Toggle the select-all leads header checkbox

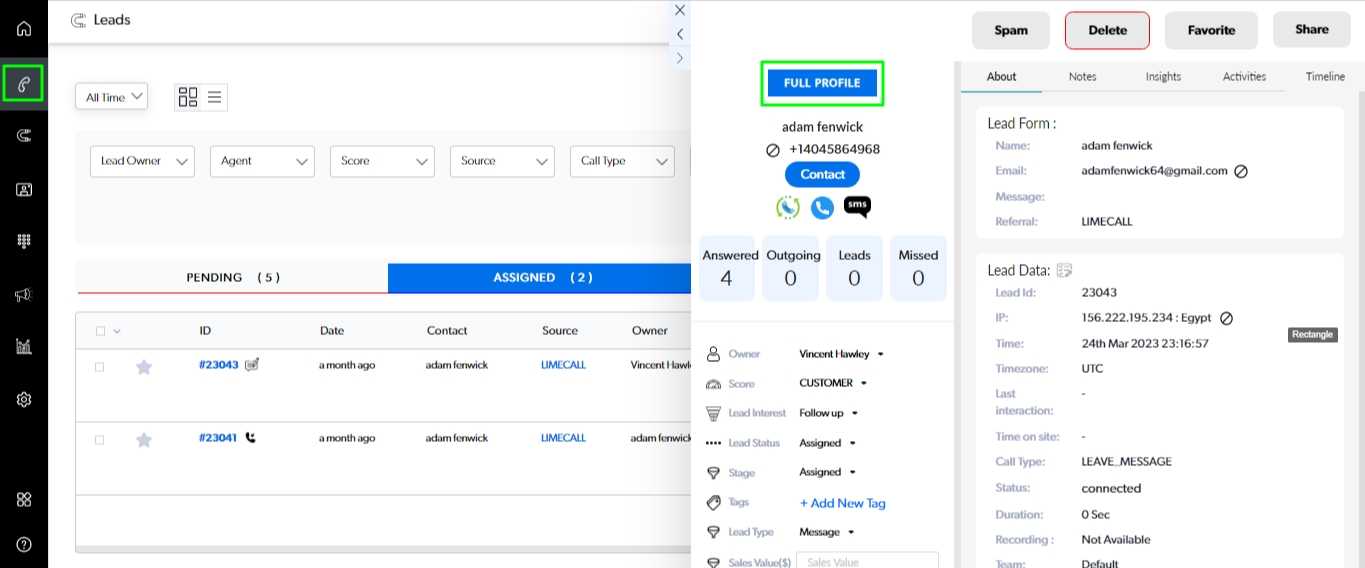[x=99, y=331]
